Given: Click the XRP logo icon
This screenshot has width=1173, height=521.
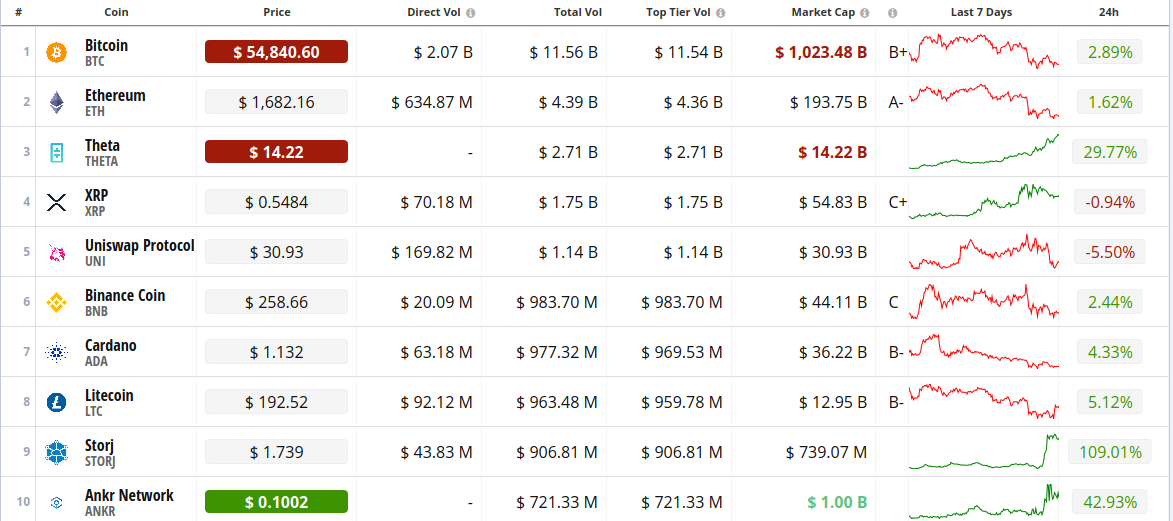Looking at the screenshot, I should (57, 202).
